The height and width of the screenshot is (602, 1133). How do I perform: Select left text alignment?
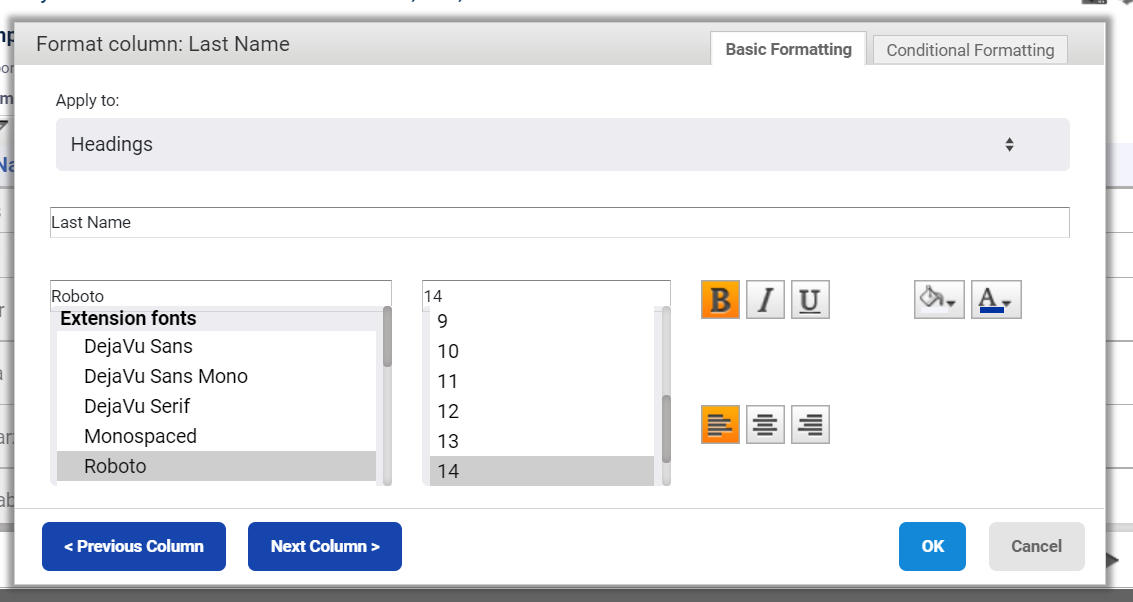720,425
